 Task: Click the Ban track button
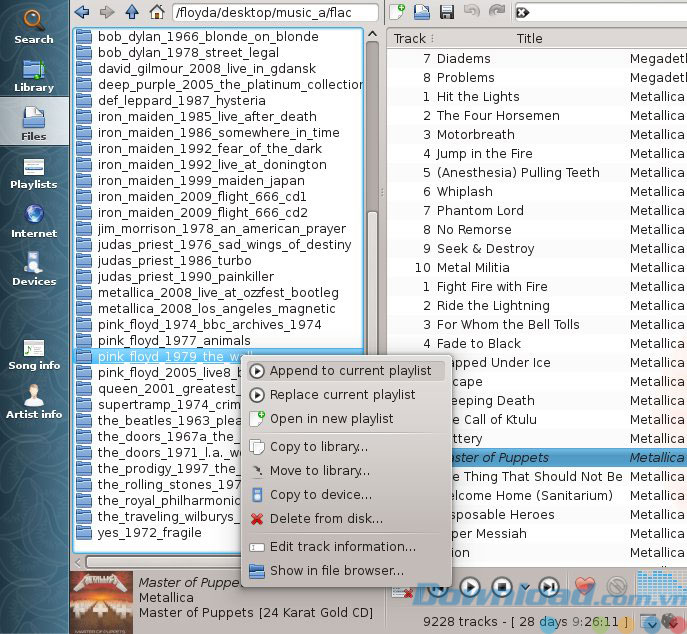(x=617, y=587)
